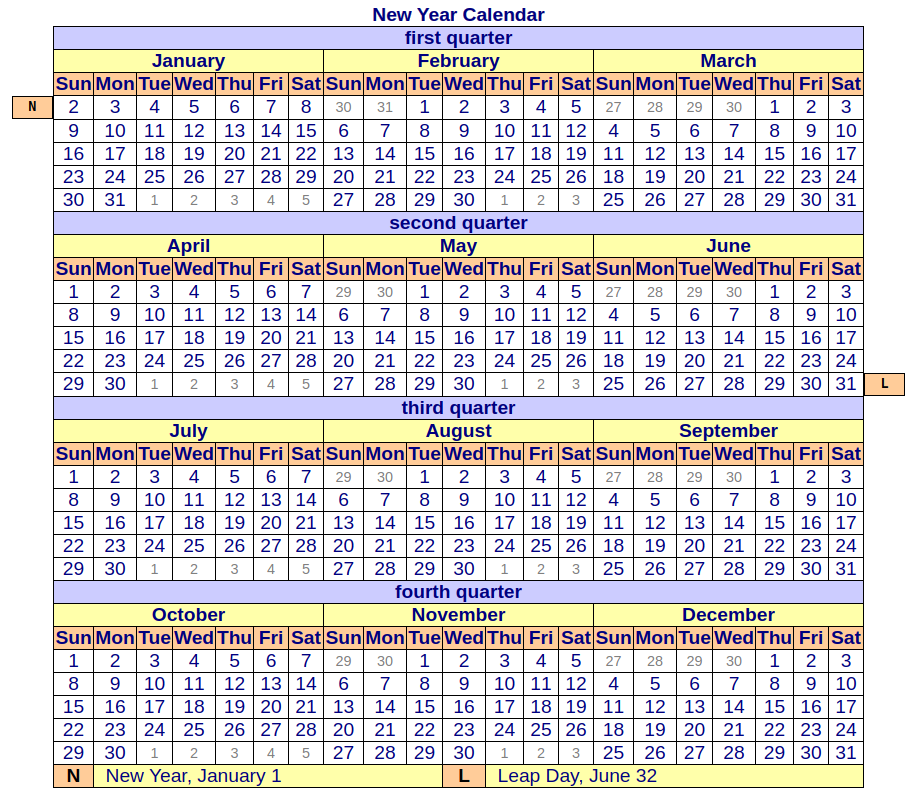This screenshot has height=804, width=918.
Task: Click the L marker beside June 31
Action: (885, 384)
